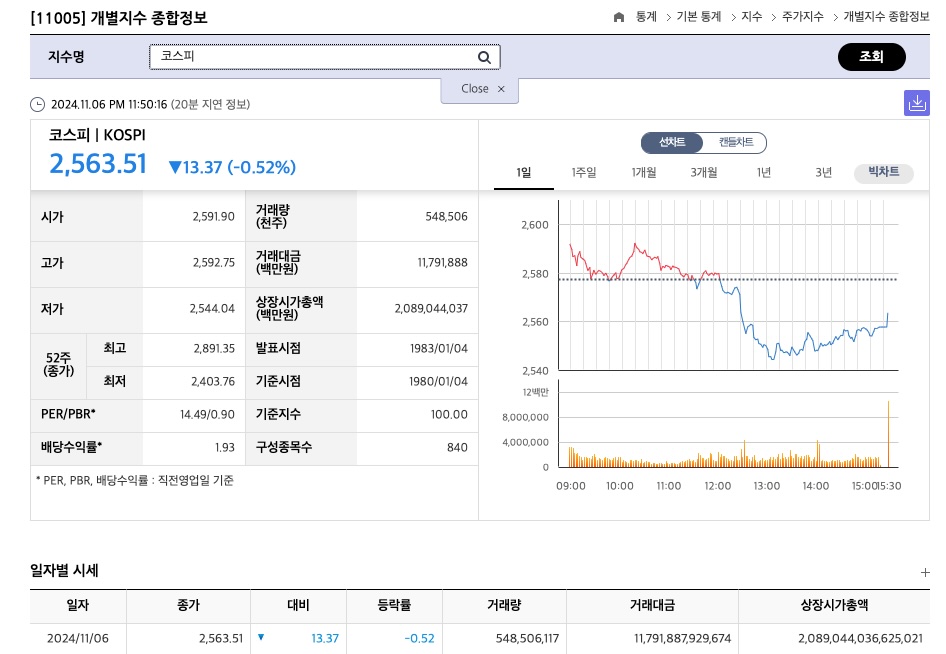Click the 발표시점 date 1983/01/04
This screenshot has height=654, width=946.
pos(439,349)
